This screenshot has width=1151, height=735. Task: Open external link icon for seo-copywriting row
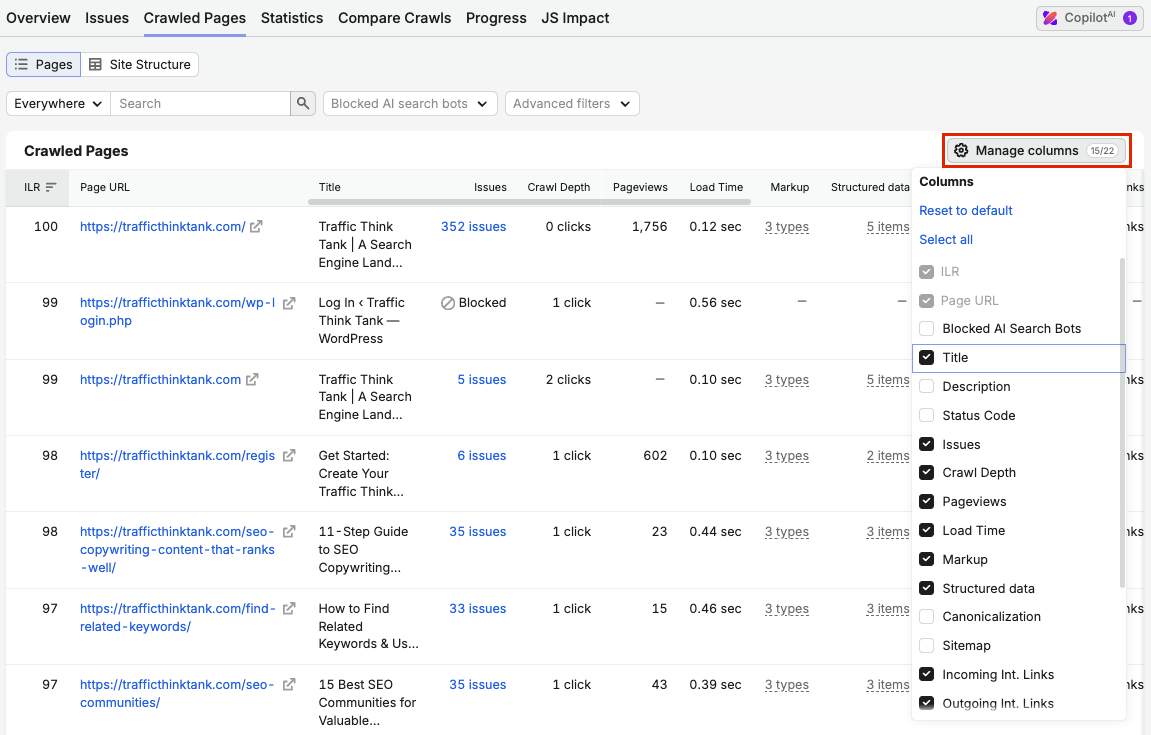[289, 531]
